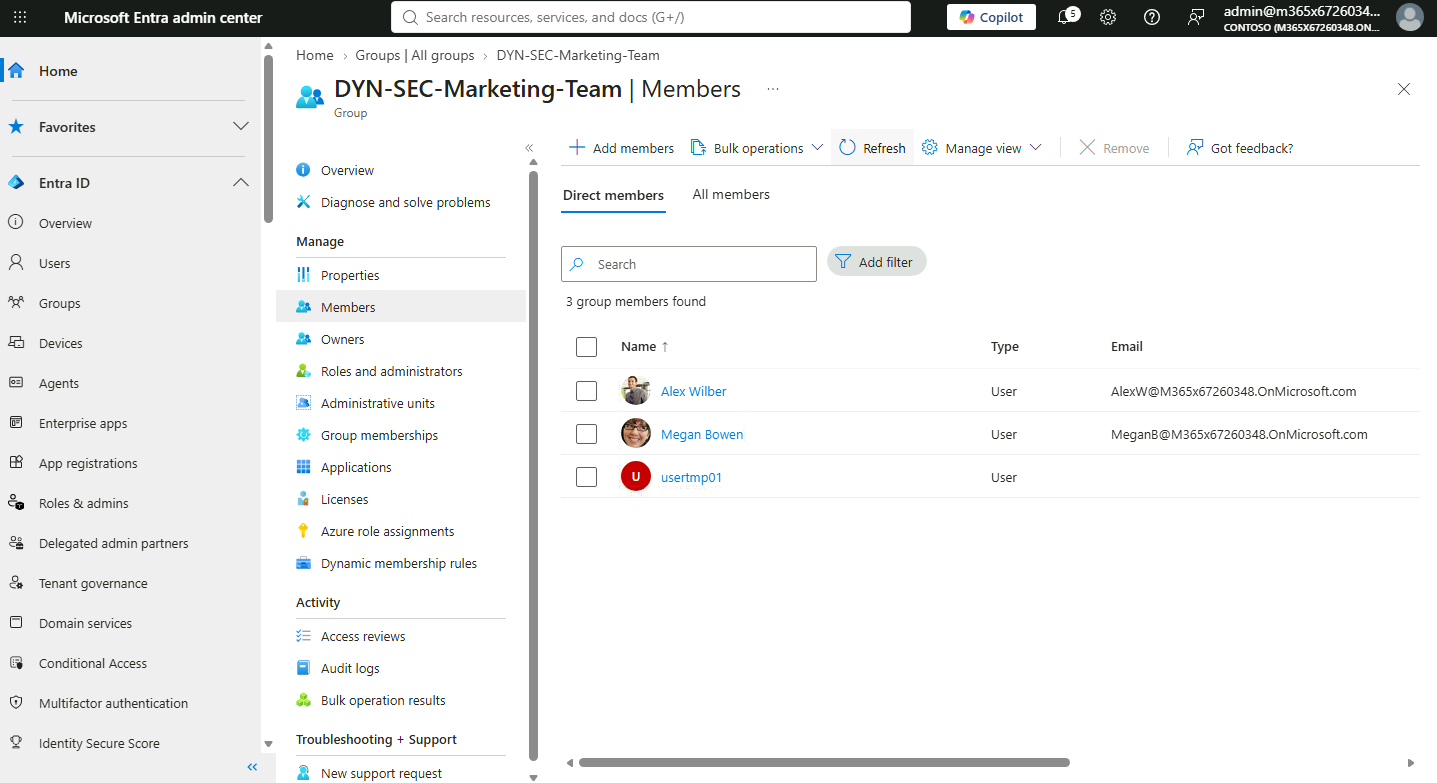
Task: Collapse the group menu double-chevron
Action: pos(530,148)
